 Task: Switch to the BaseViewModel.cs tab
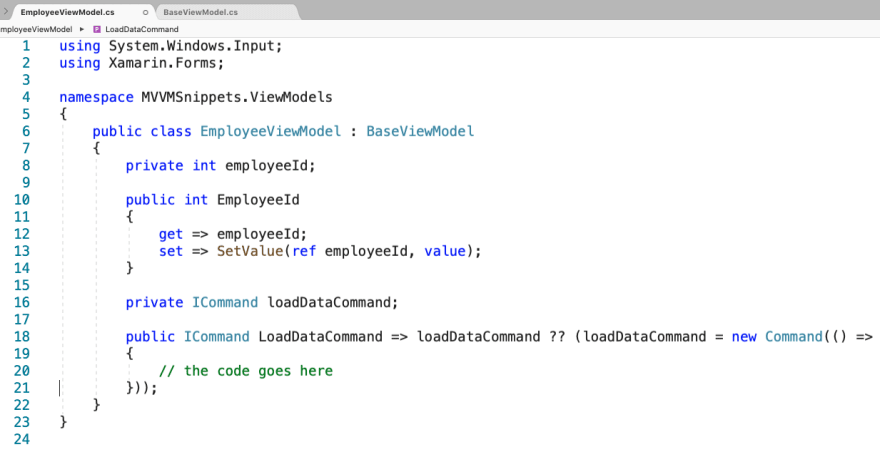pyautogui.click(x=200, y=12)
